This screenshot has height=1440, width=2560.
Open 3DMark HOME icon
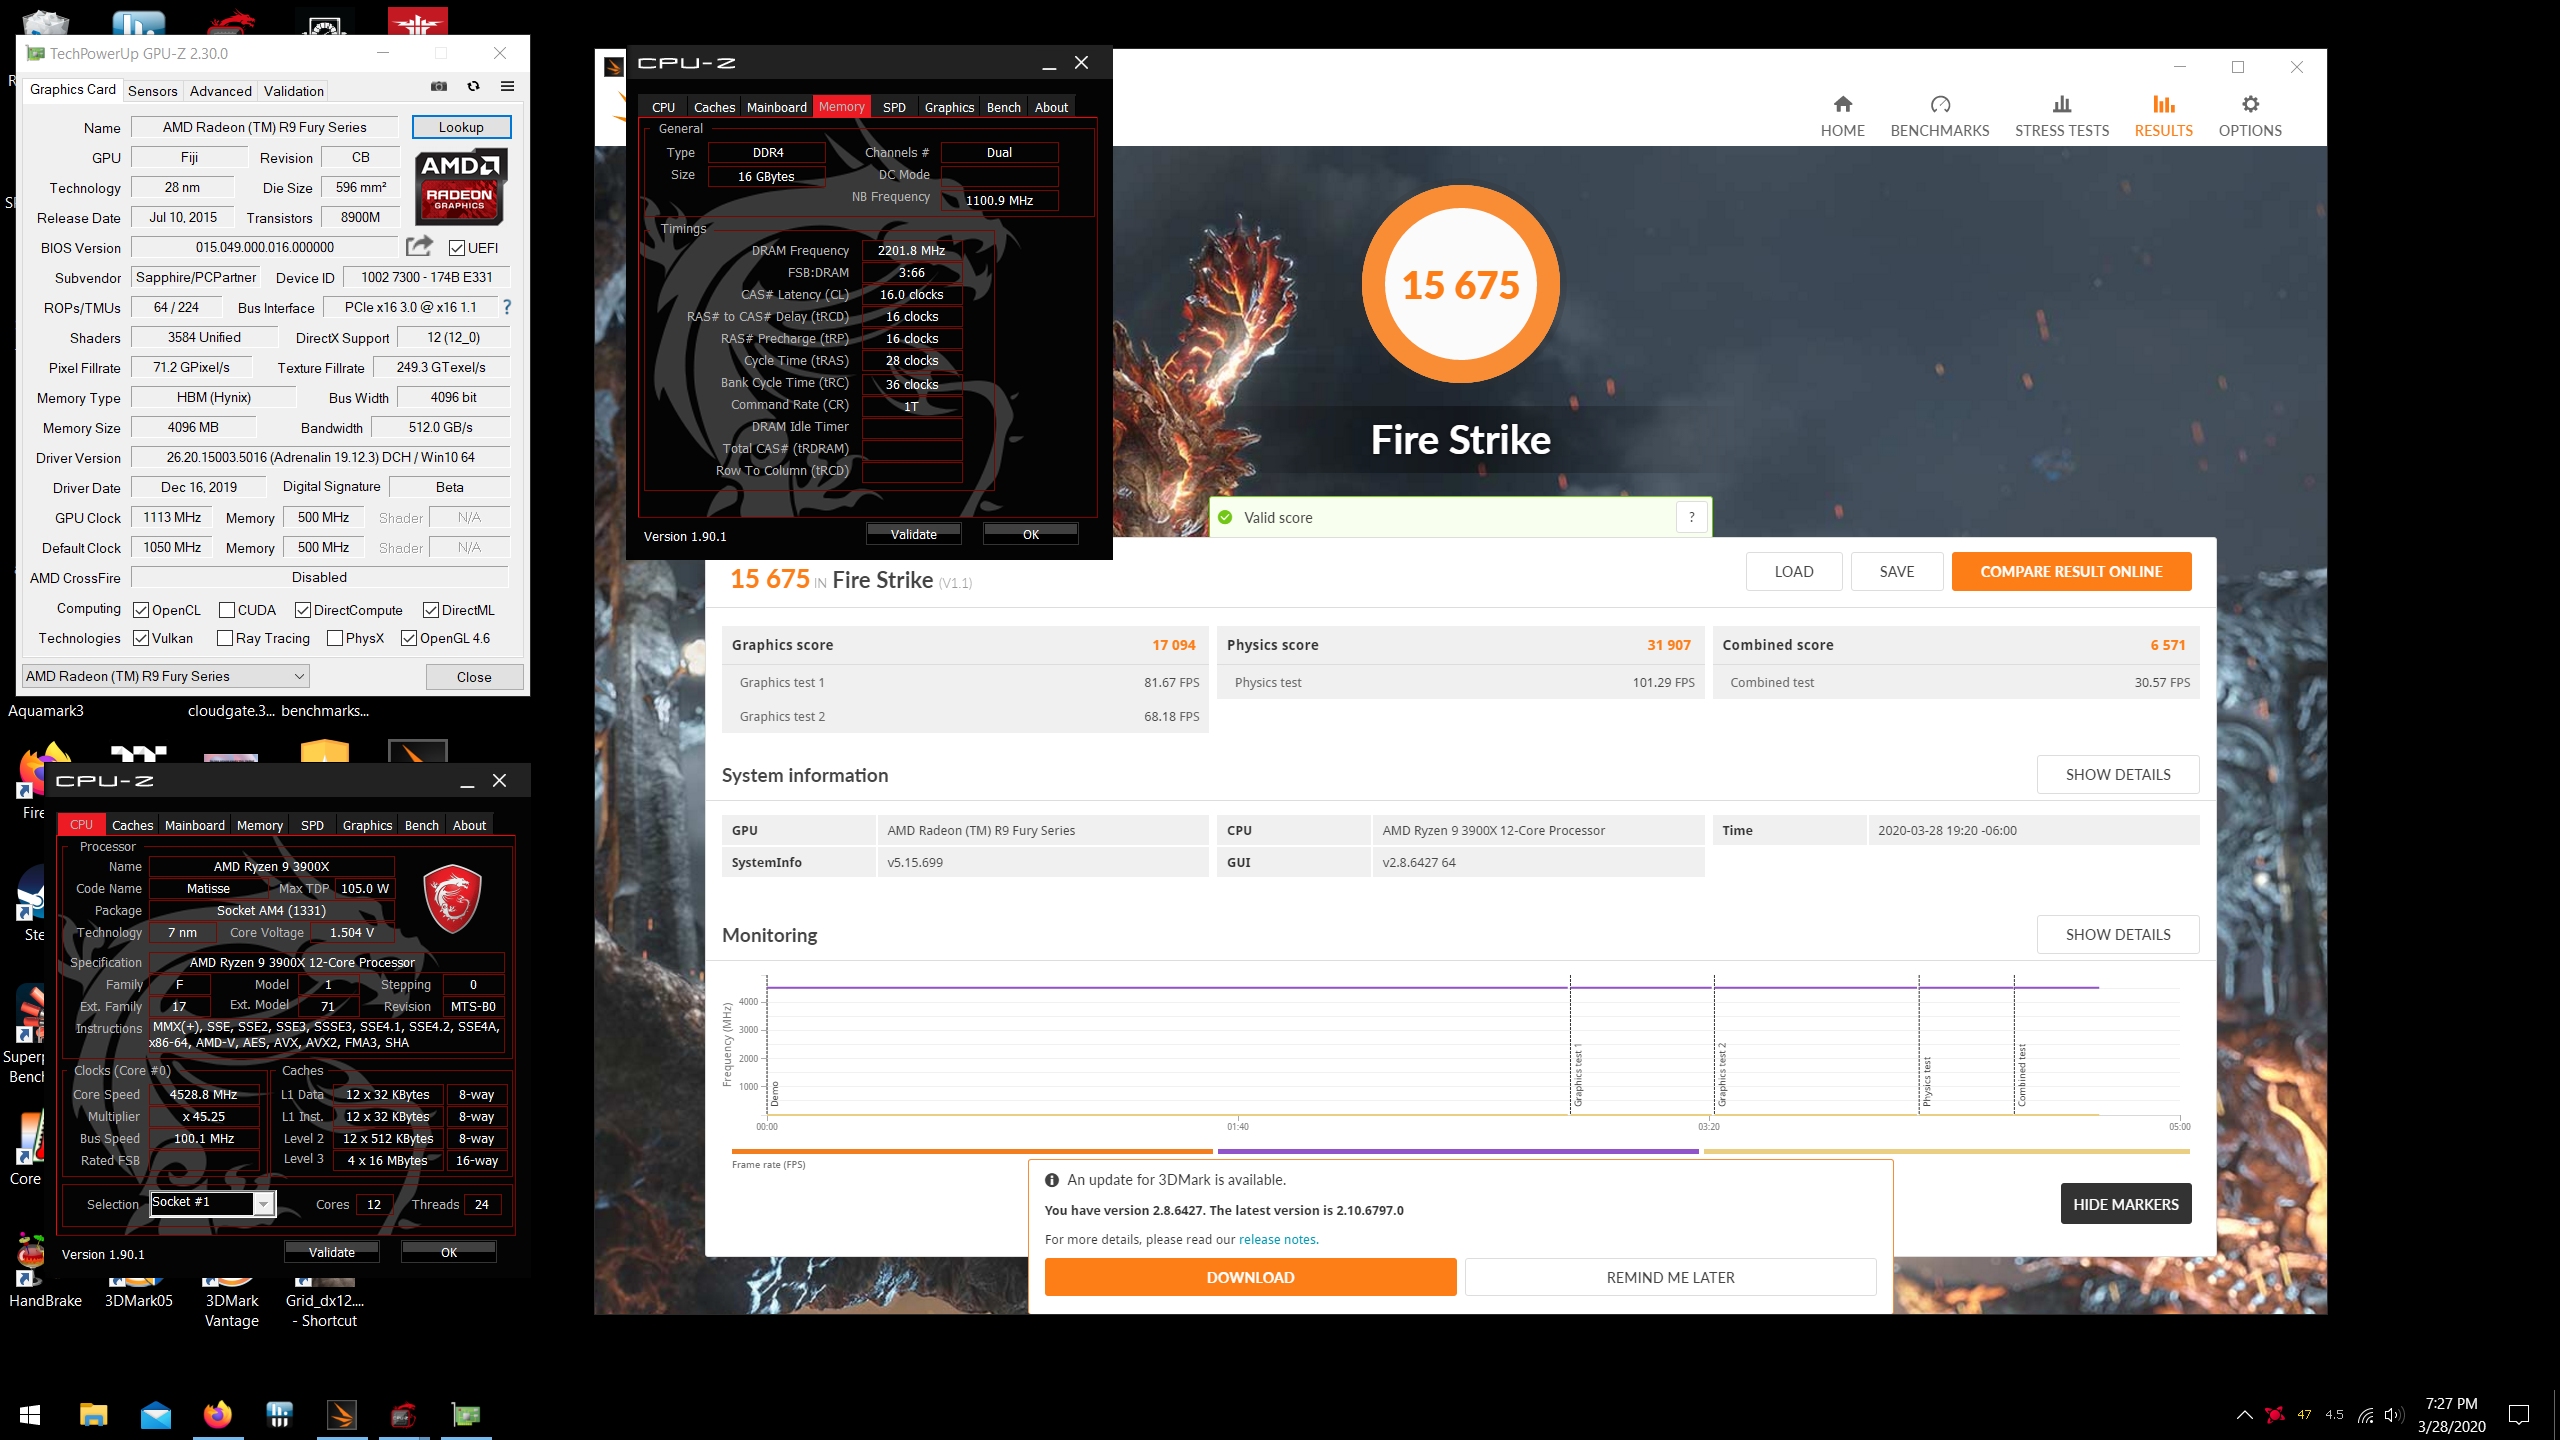(1842, 117)
